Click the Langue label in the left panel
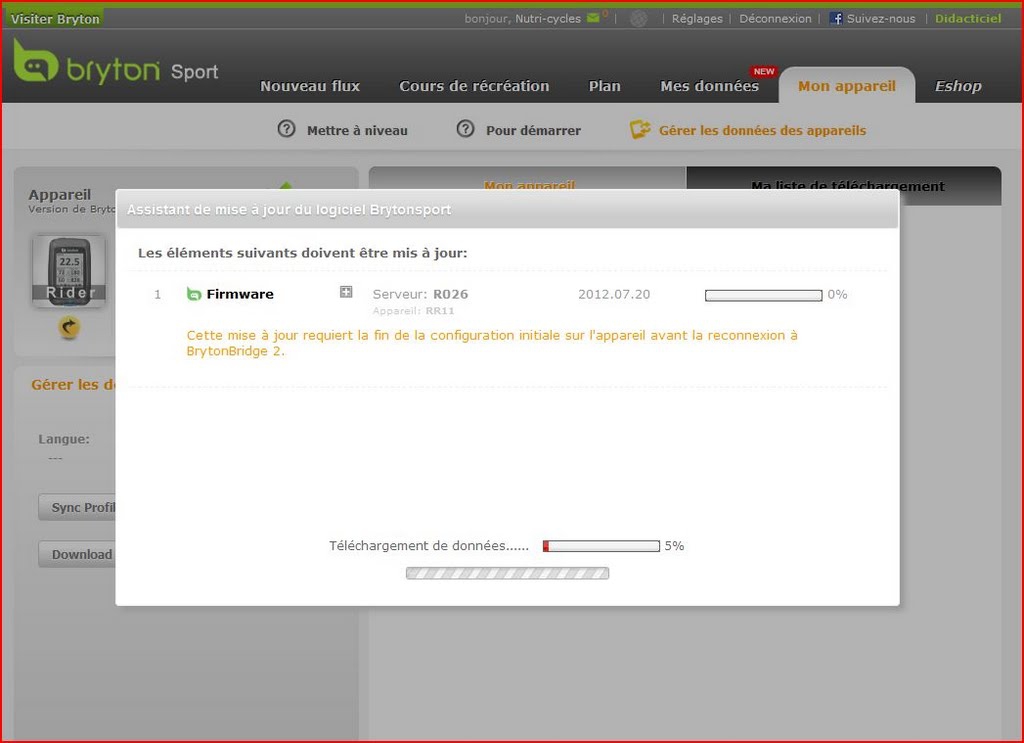This screenshot has height=743, width=1024. [x=64, y=439]
